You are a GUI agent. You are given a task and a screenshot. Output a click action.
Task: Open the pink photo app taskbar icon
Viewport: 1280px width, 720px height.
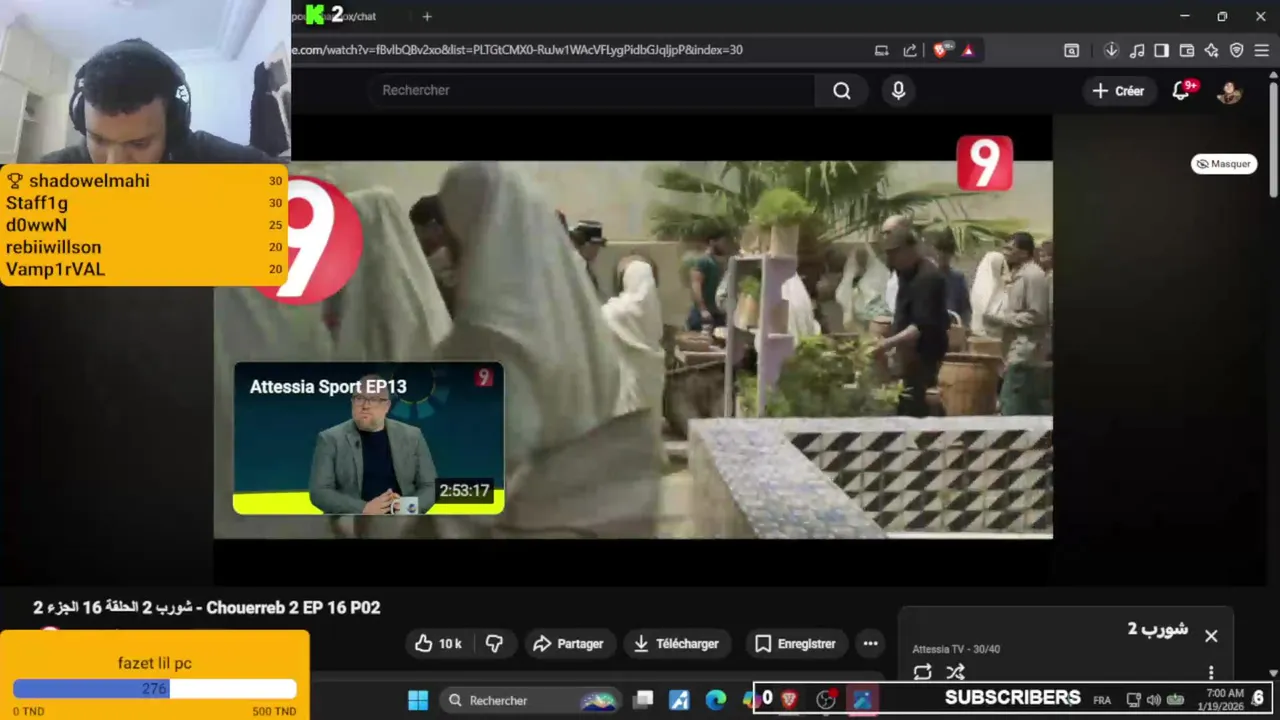pyautogui.click(x=861, y=700)
